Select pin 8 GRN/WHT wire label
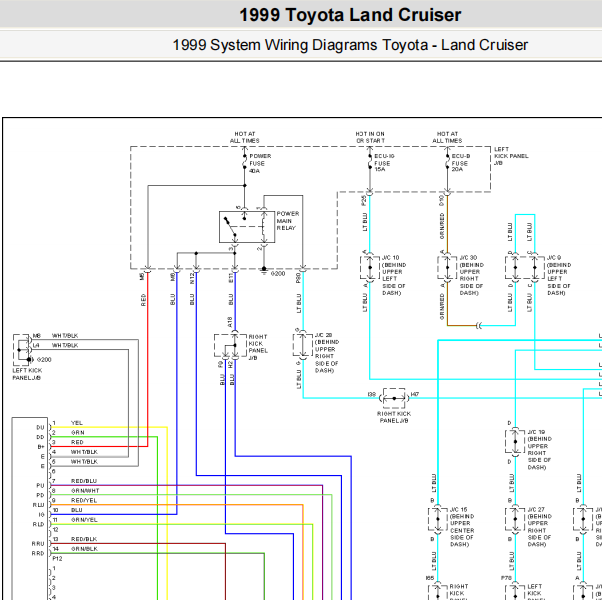Screen dimensions: 602x600 [85, 490]
